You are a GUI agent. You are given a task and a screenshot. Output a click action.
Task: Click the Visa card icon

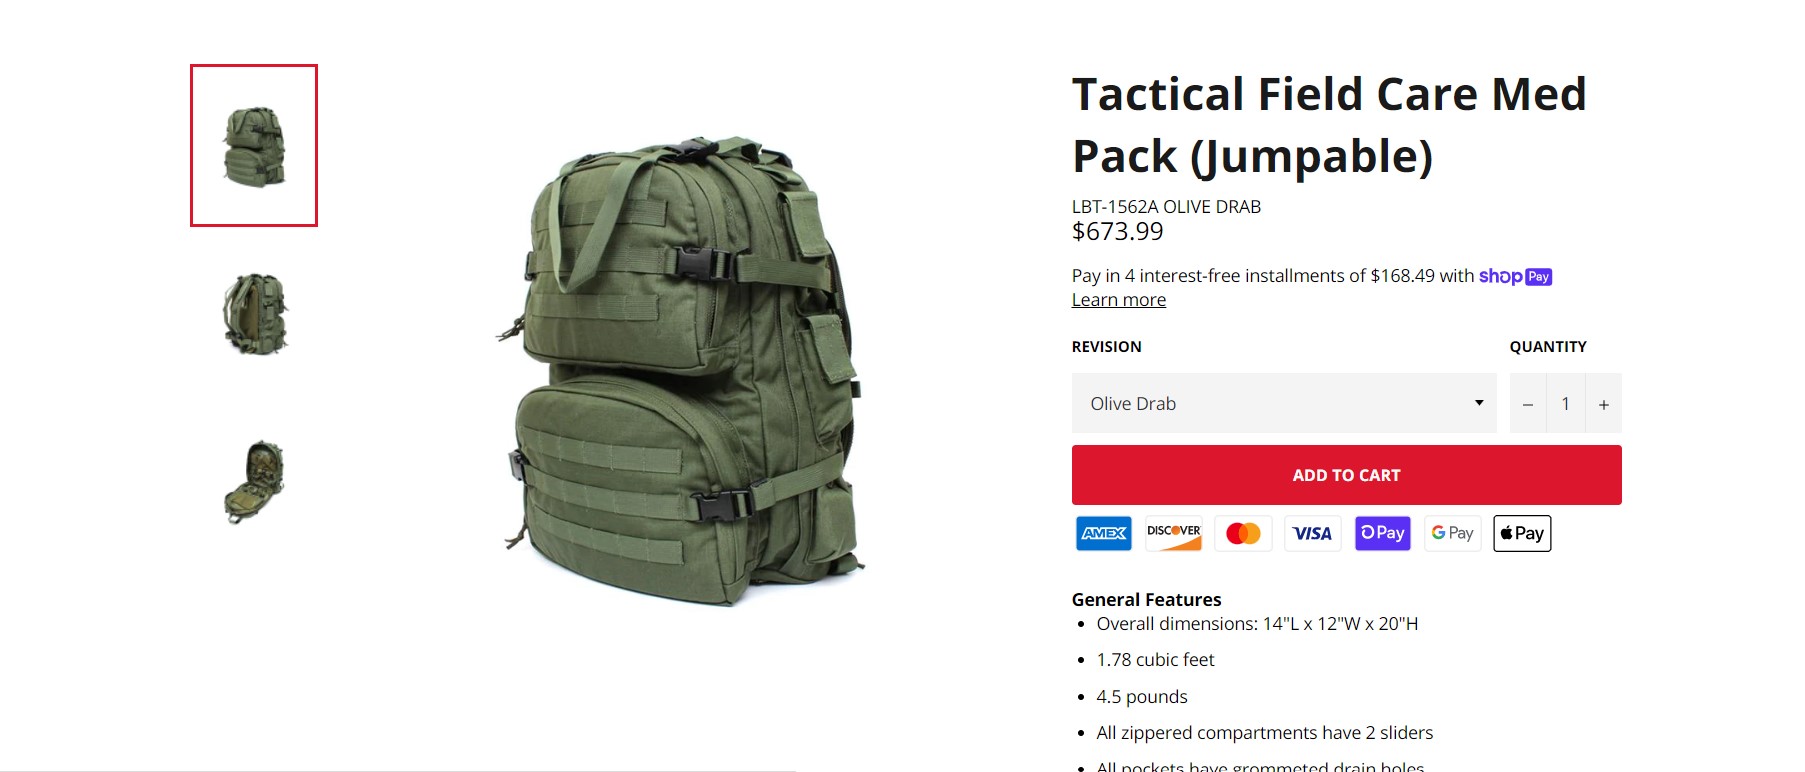(x=1313, y=533)
